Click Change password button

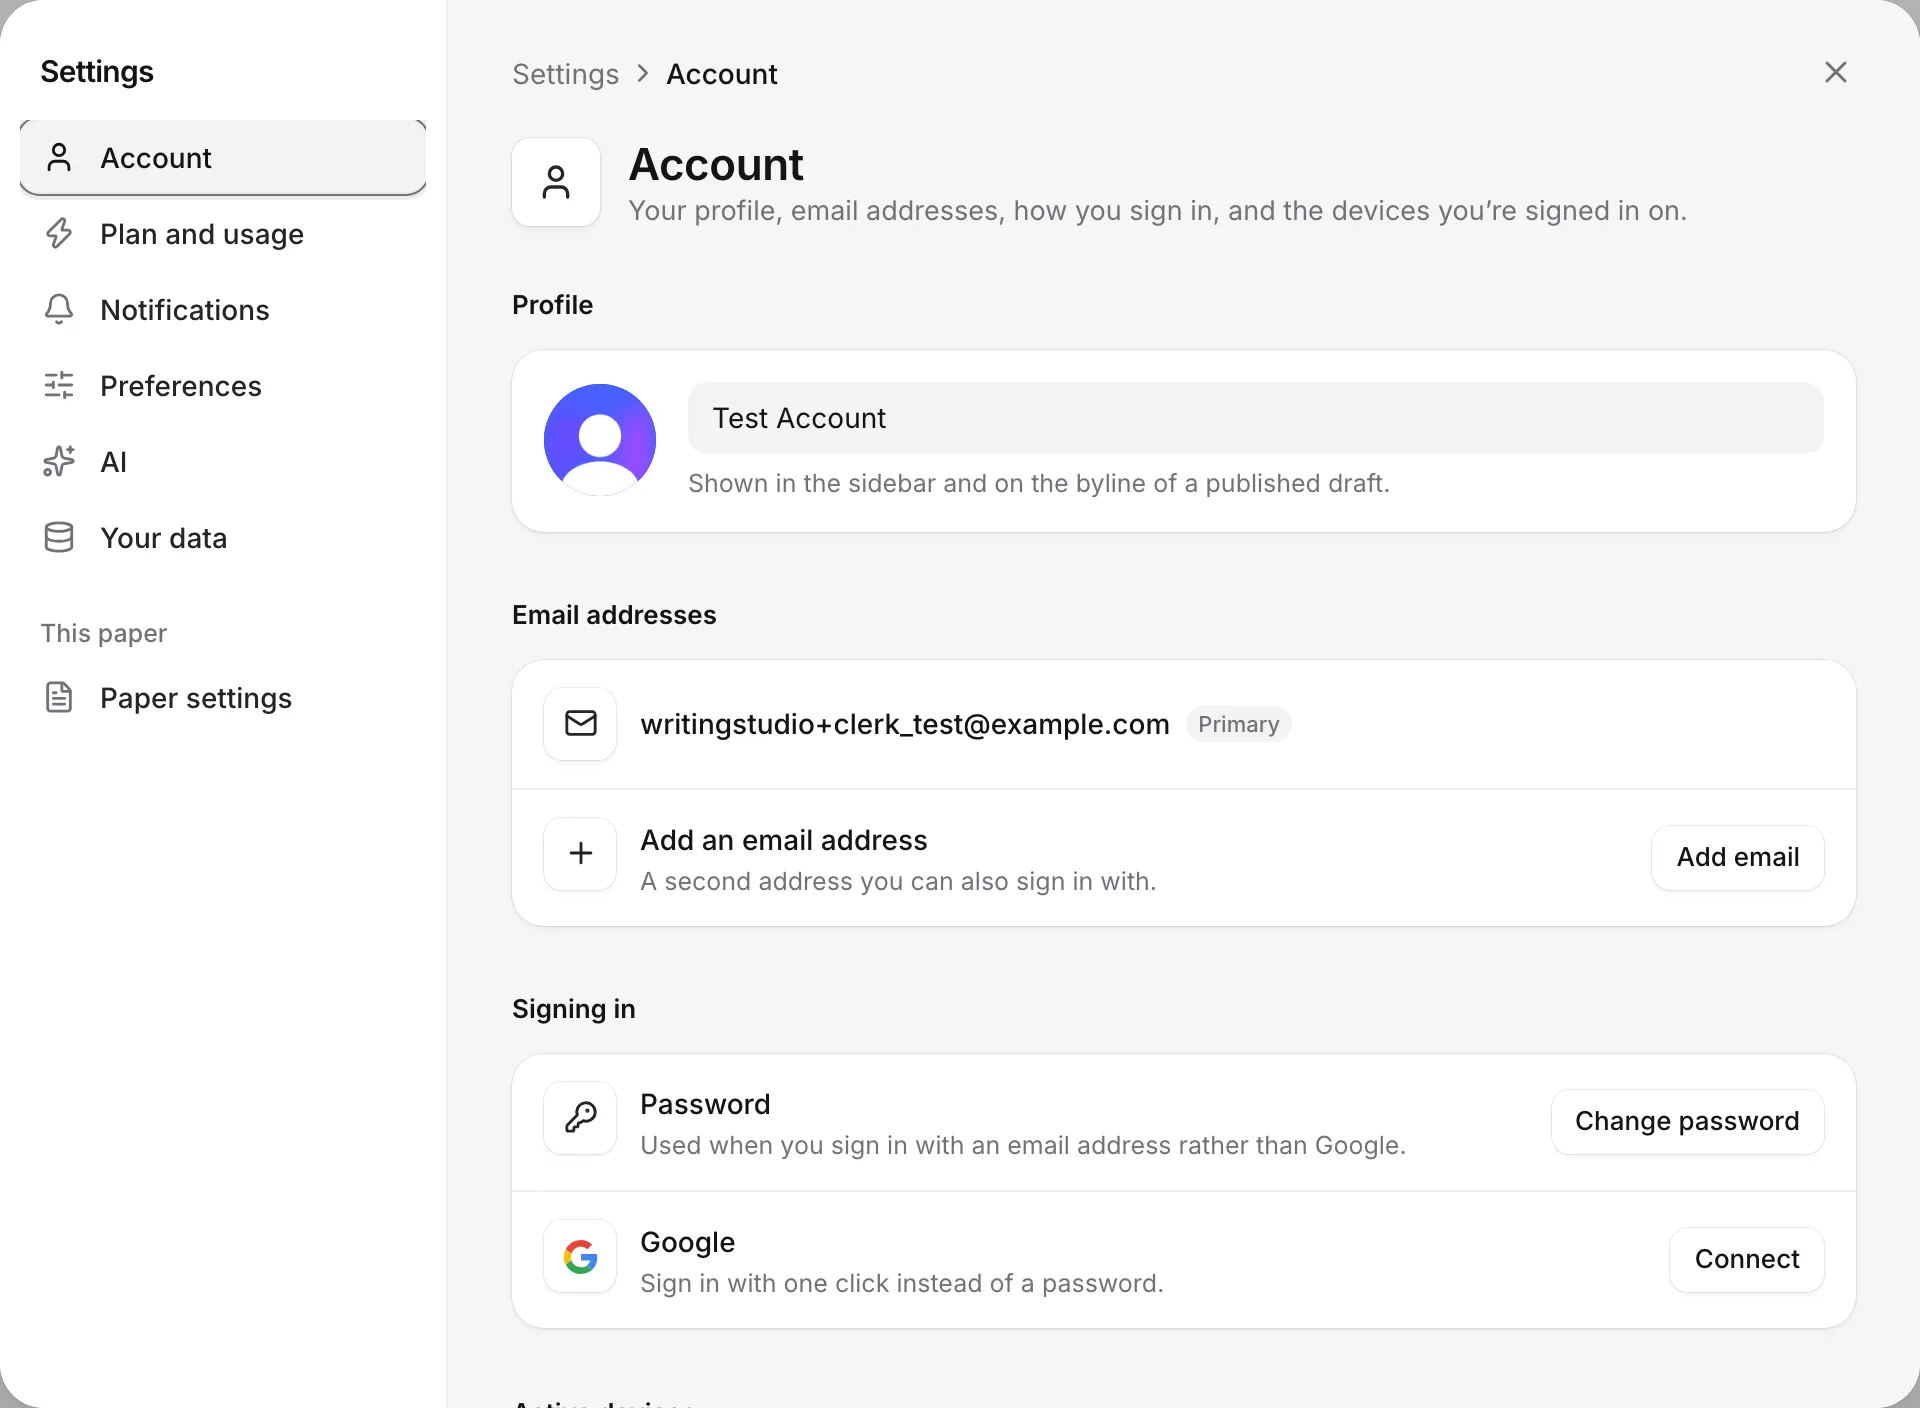point(1688,1121)
